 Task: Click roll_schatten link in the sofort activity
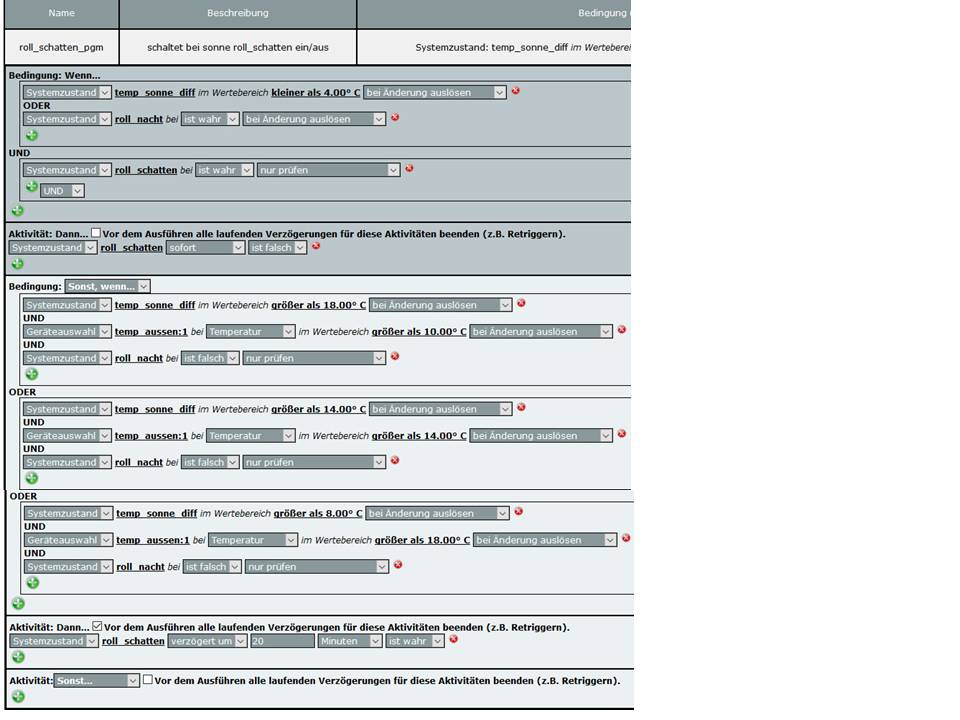132,248
